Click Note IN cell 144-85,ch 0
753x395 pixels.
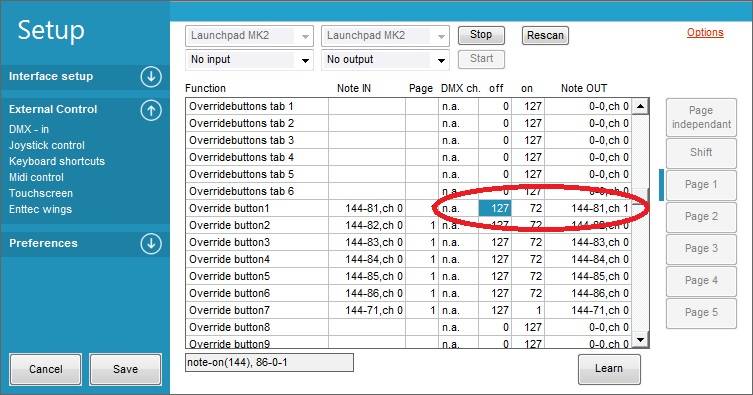point(367,276)
